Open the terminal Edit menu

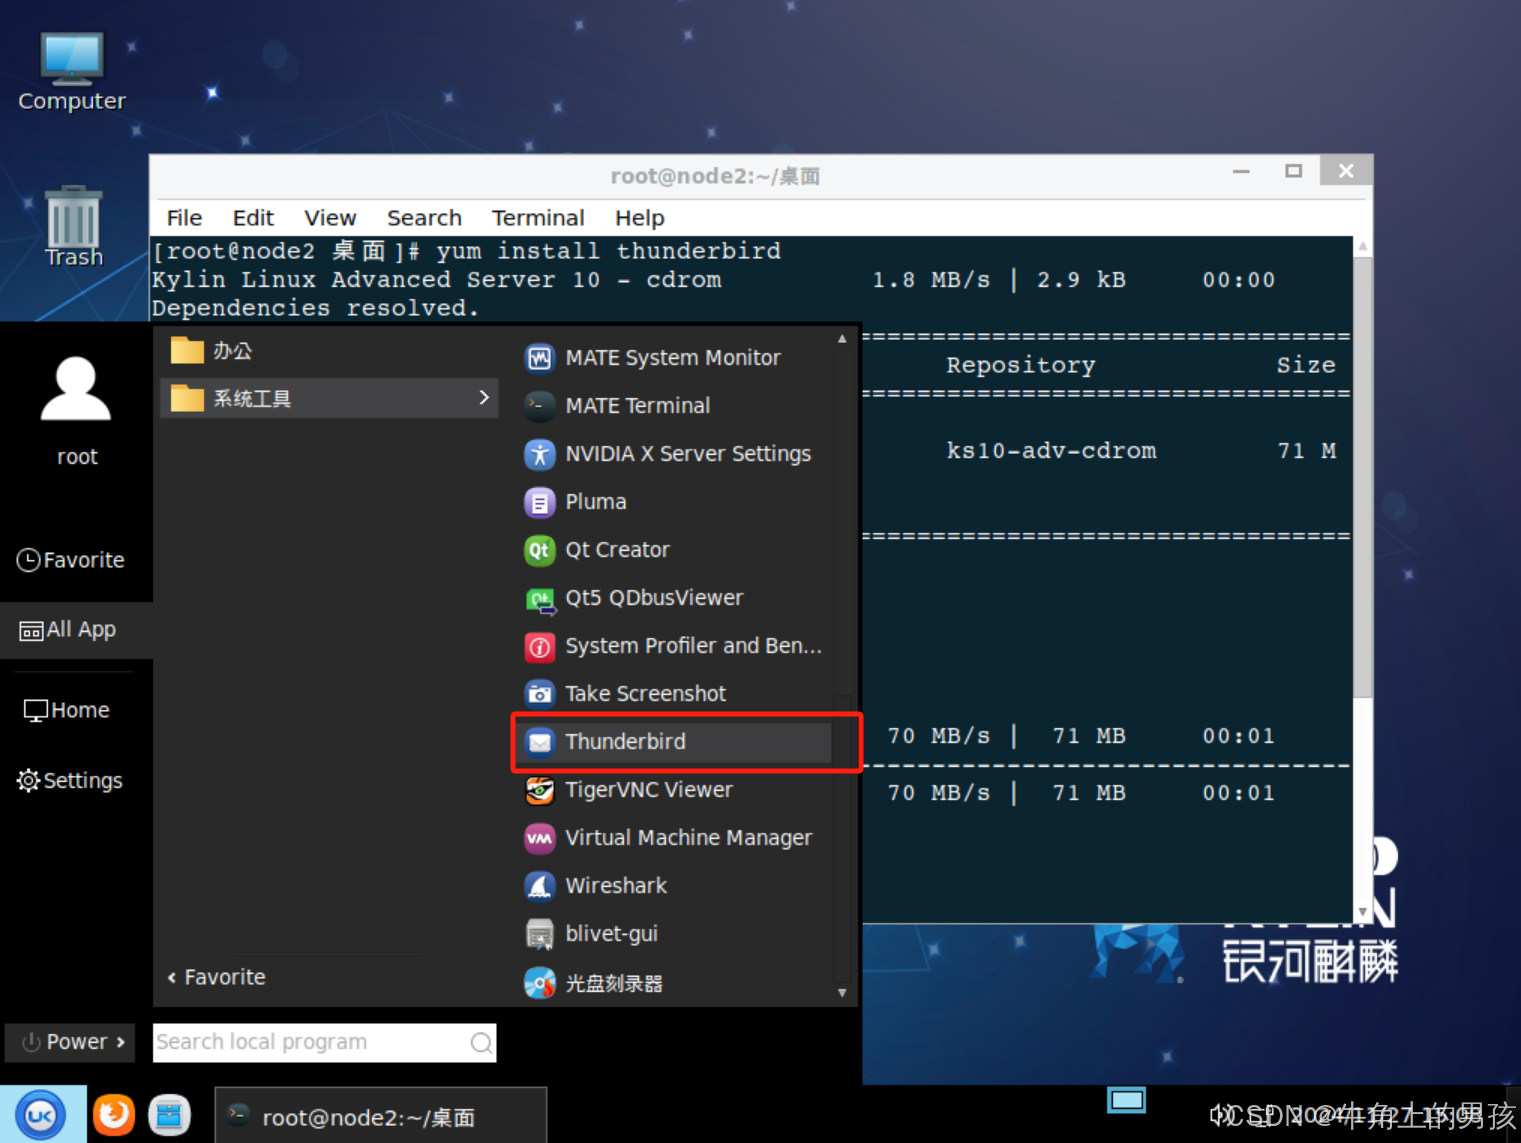coord(253,218)
